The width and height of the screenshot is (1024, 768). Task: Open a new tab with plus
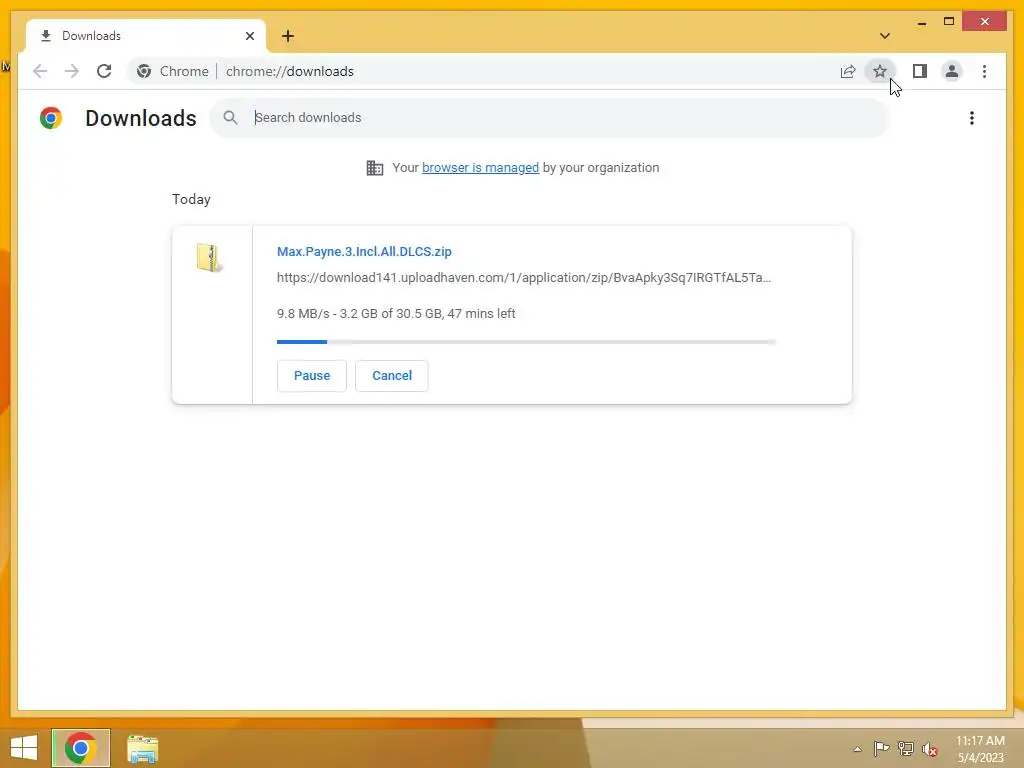288,36
